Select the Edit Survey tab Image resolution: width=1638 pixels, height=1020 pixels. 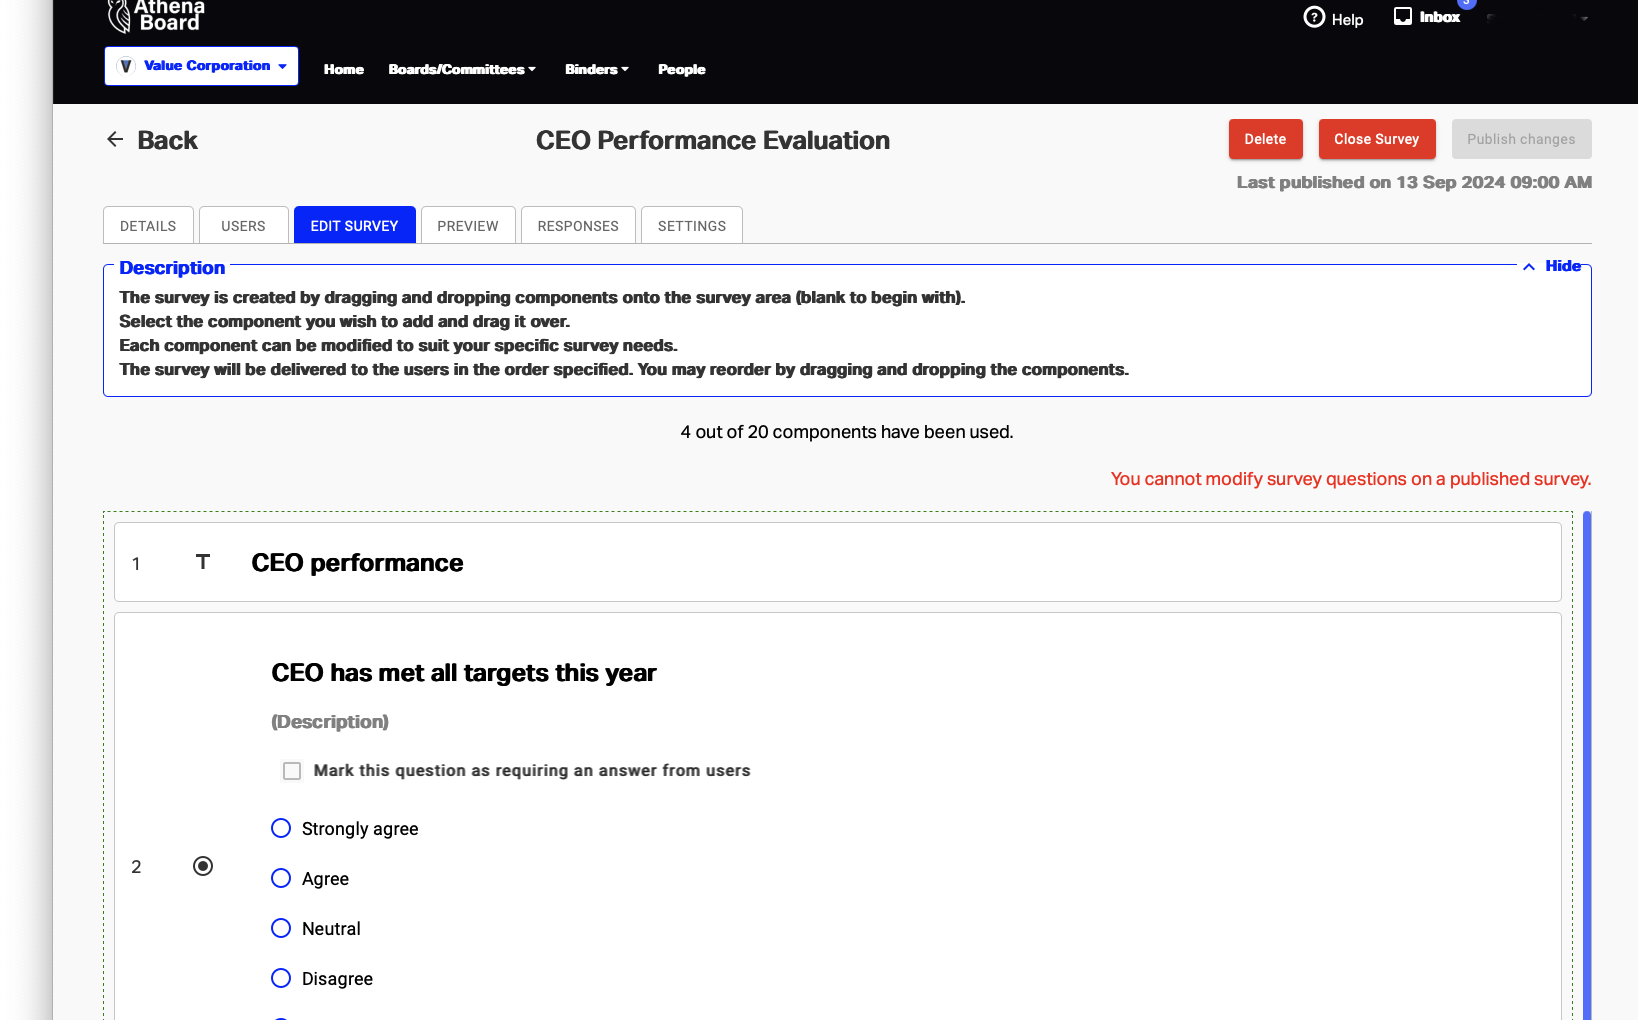tap(354, 225)
